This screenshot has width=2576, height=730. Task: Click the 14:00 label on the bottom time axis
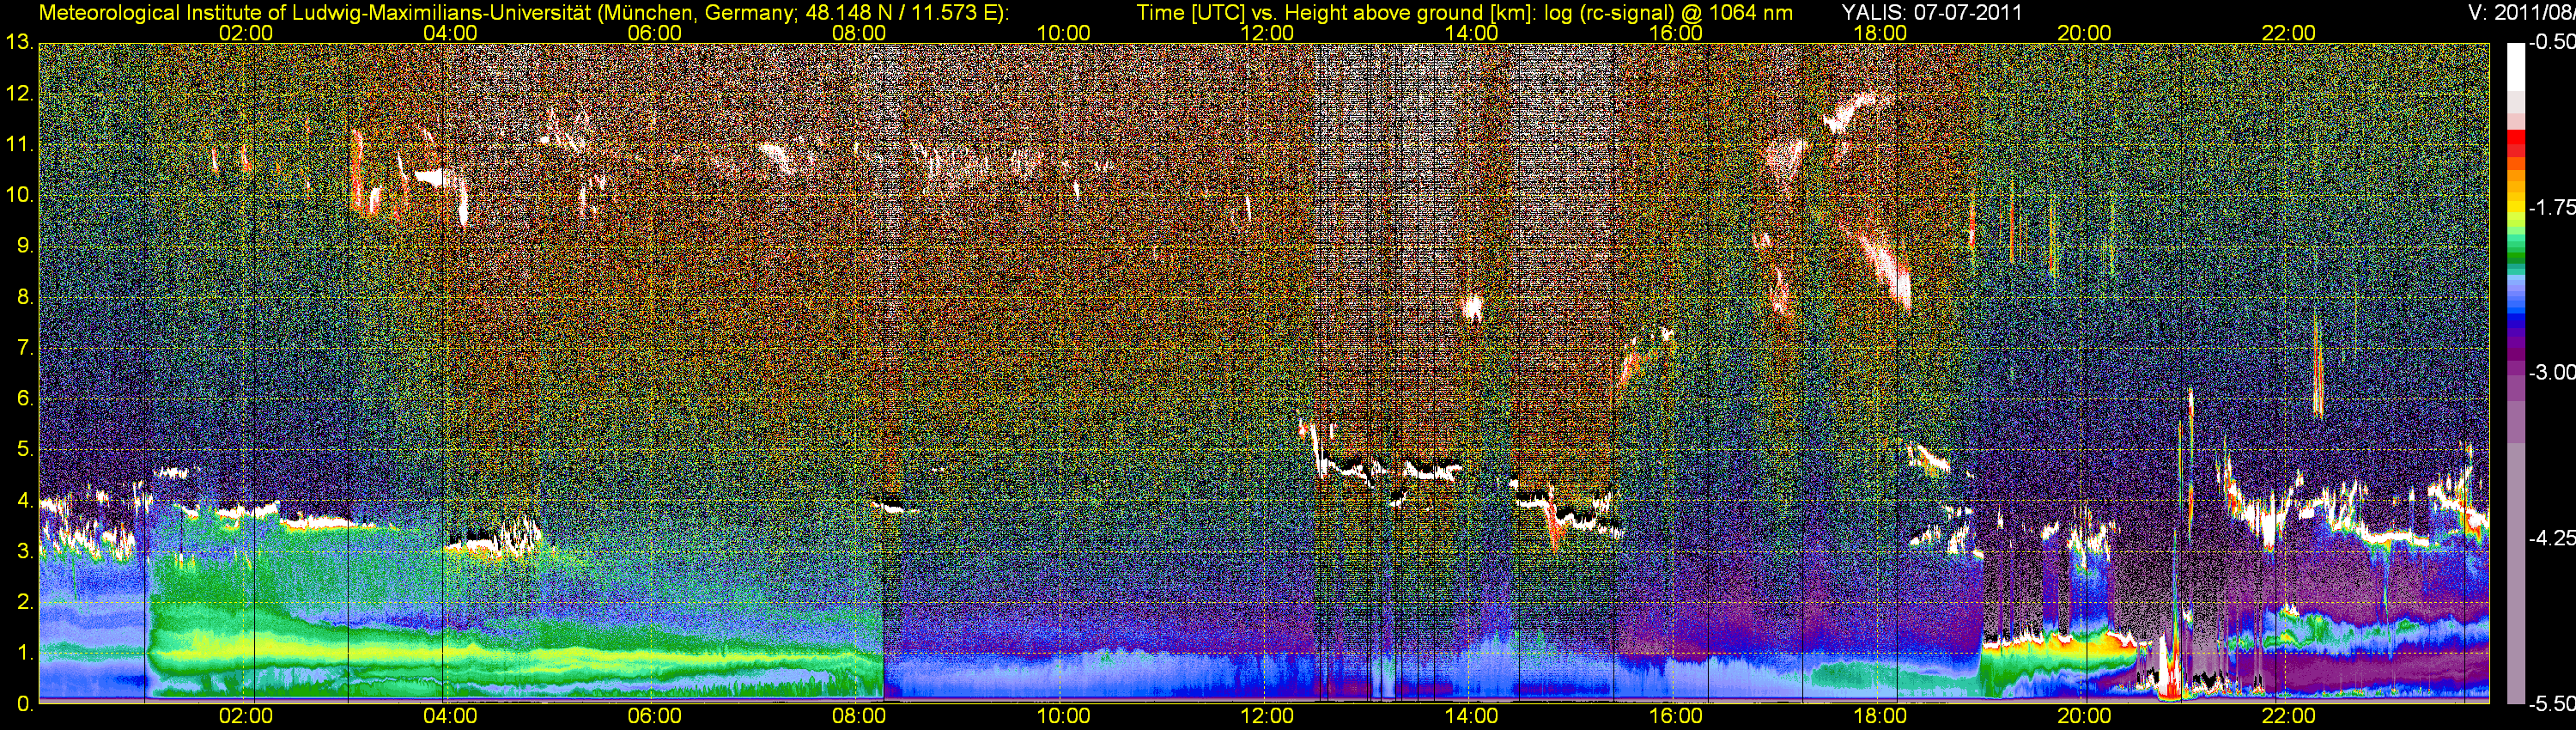(x=1471, y=716)
